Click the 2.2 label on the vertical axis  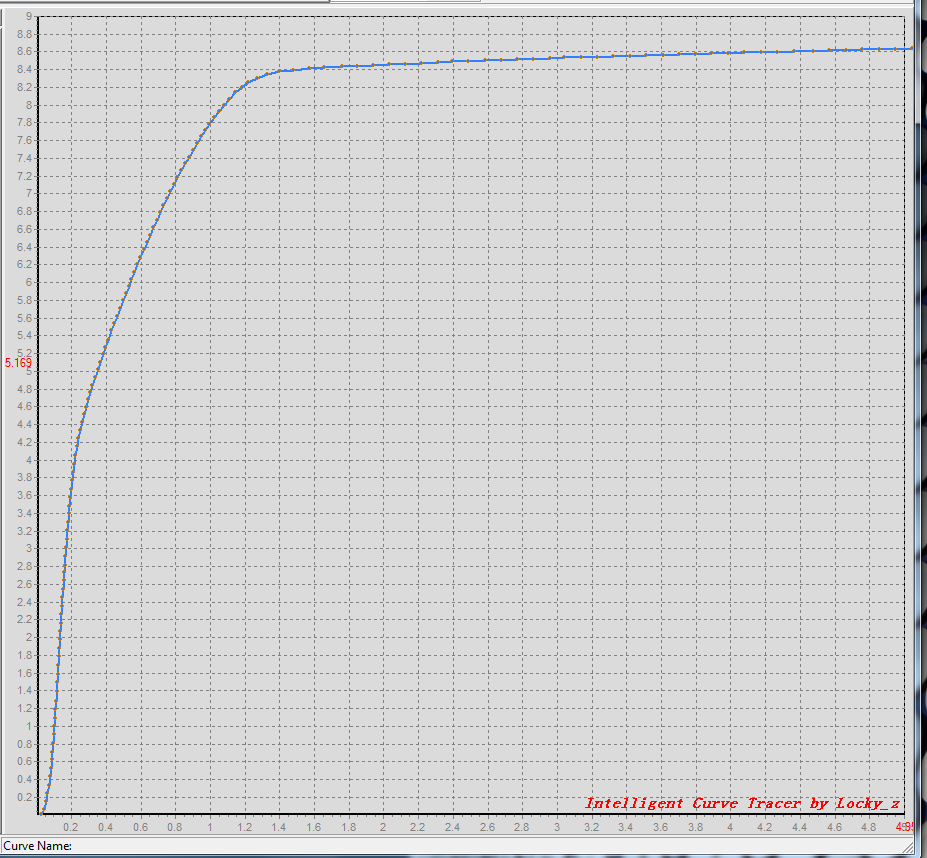pos(24,619)
